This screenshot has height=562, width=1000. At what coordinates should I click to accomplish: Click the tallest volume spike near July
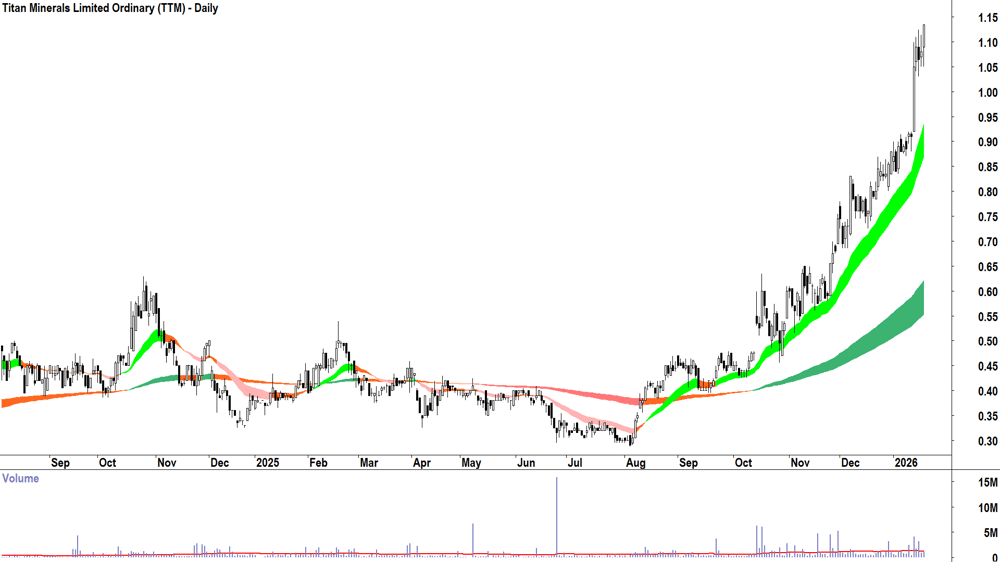[x=557, y=515]
